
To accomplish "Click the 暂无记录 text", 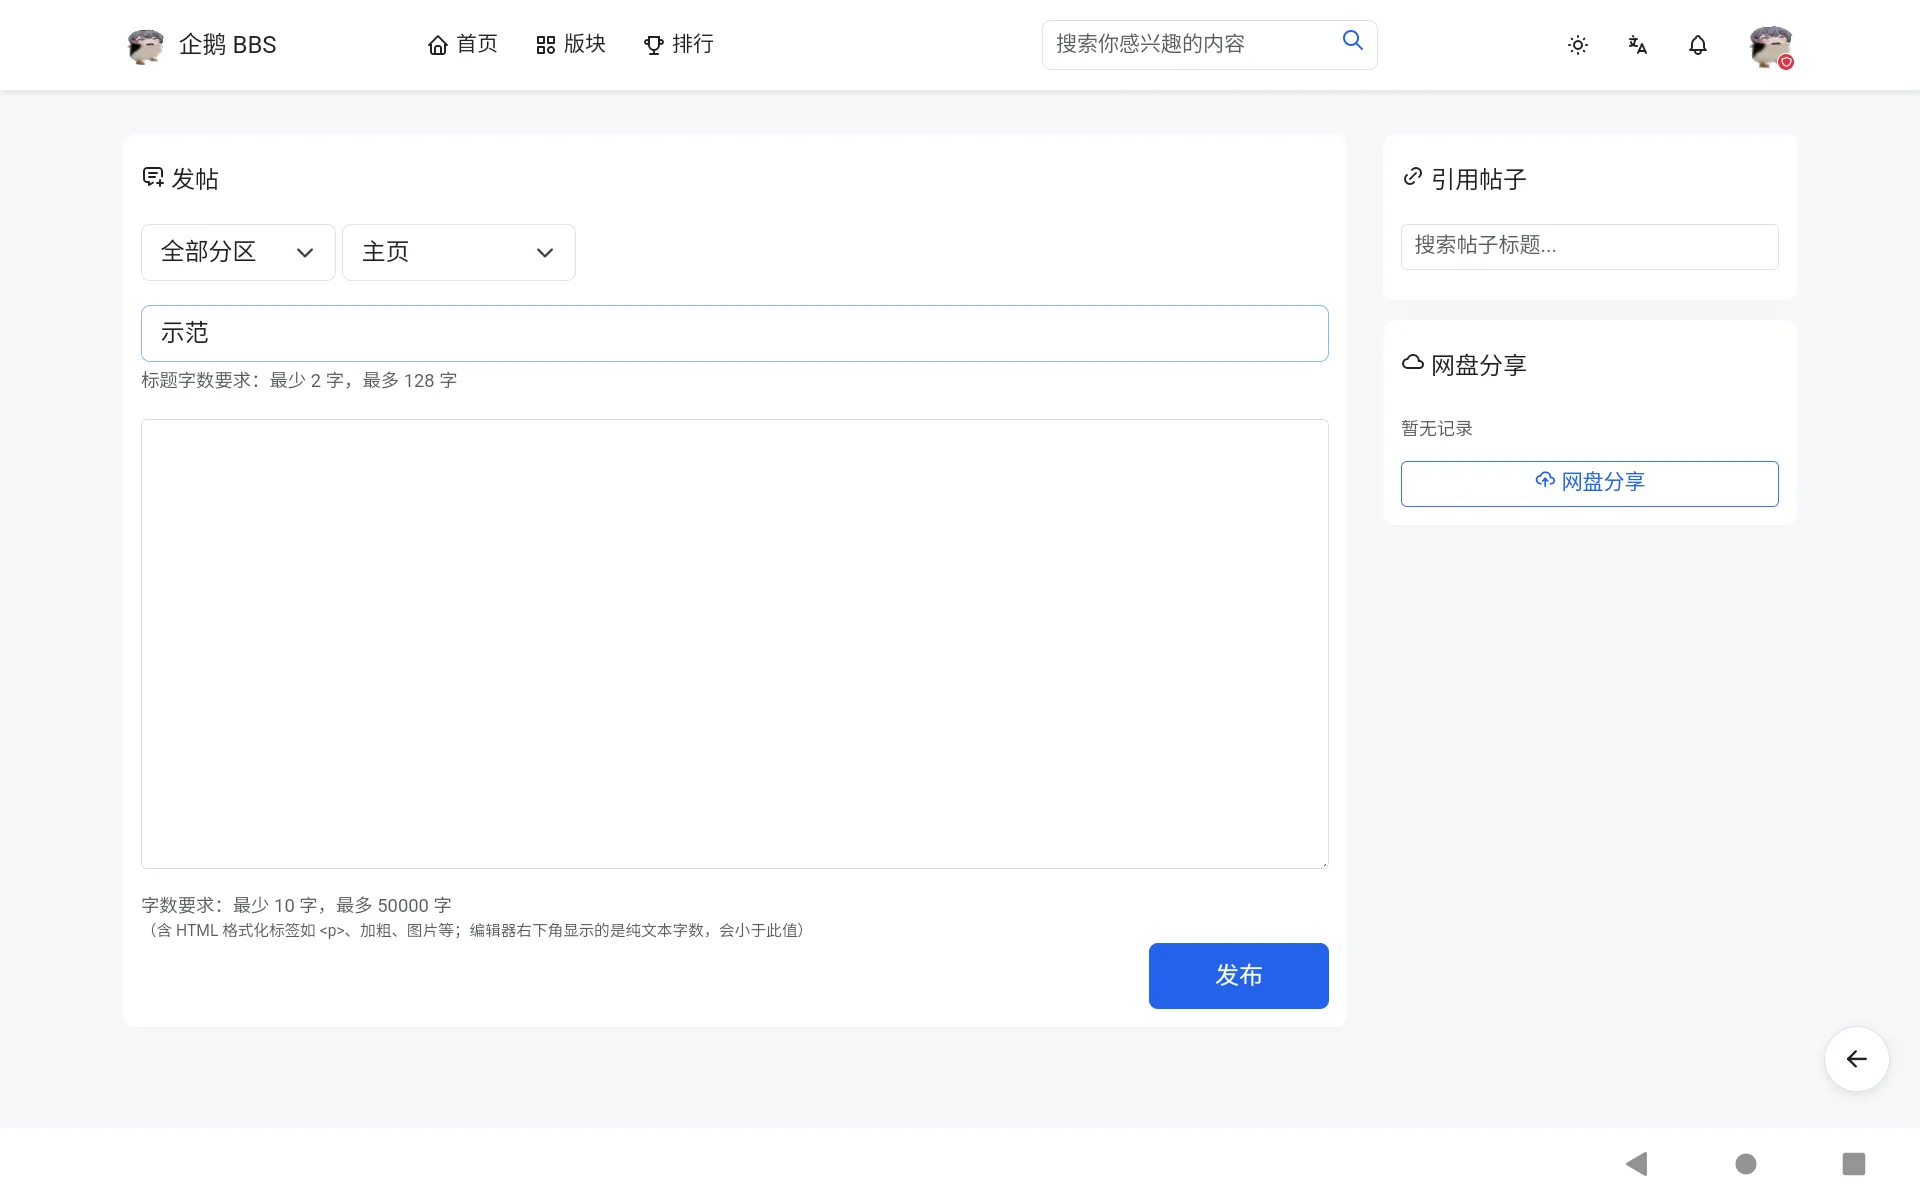I will tap(1437, 429).
